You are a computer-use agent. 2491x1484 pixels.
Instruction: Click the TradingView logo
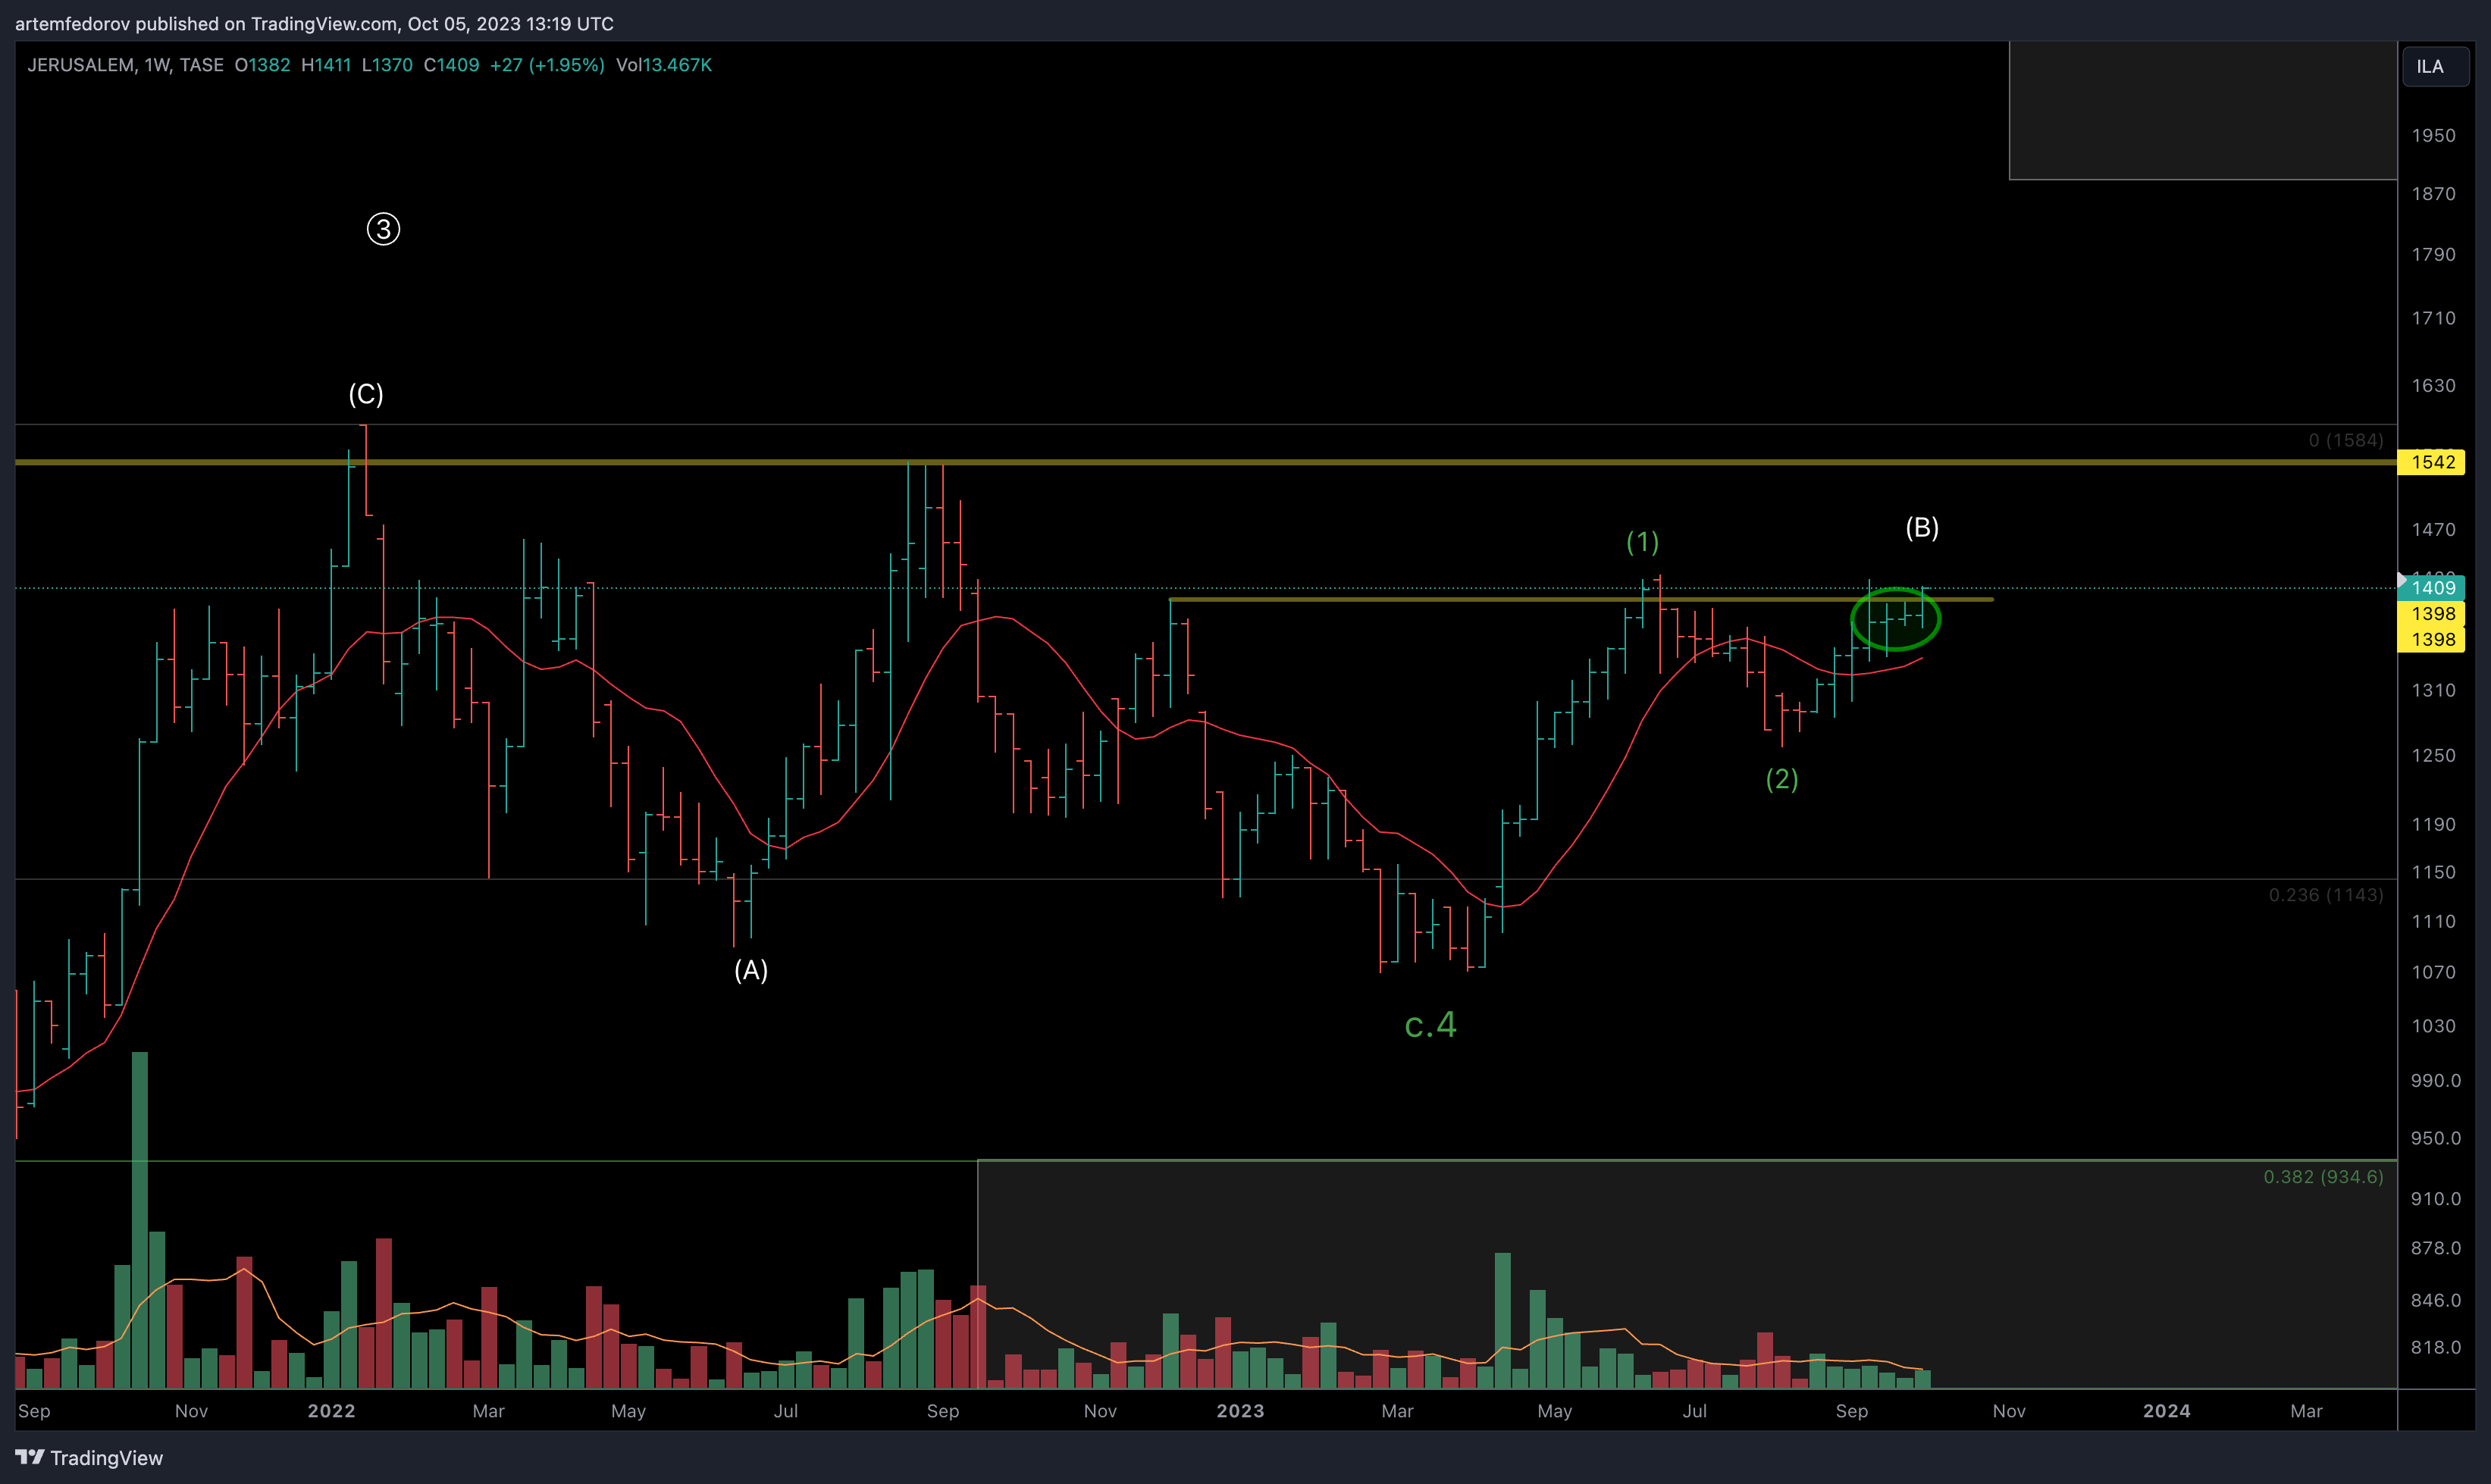[89, 1457]
